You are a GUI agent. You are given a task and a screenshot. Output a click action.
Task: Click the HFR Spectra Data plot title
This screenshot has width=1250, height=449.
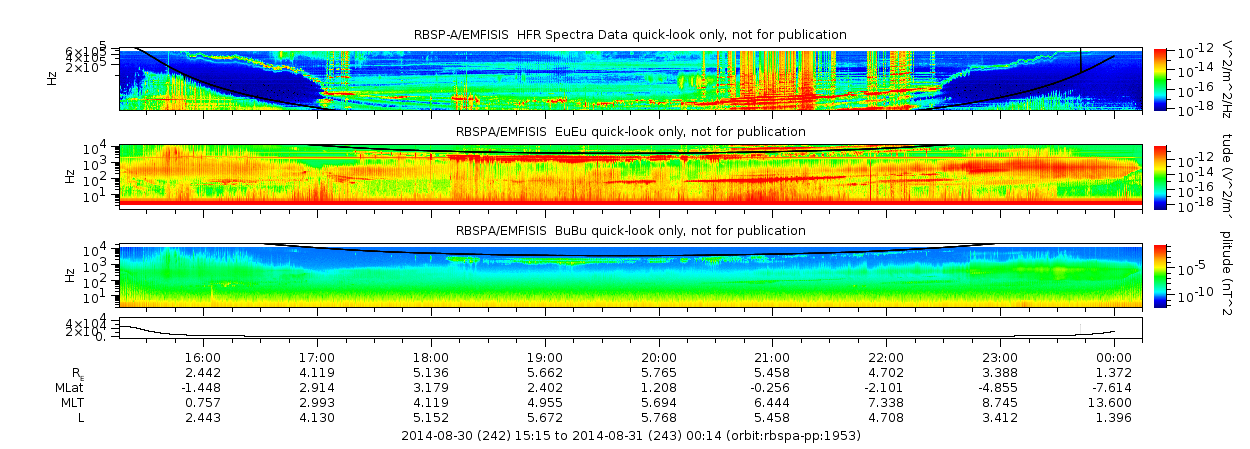point(630,35)
